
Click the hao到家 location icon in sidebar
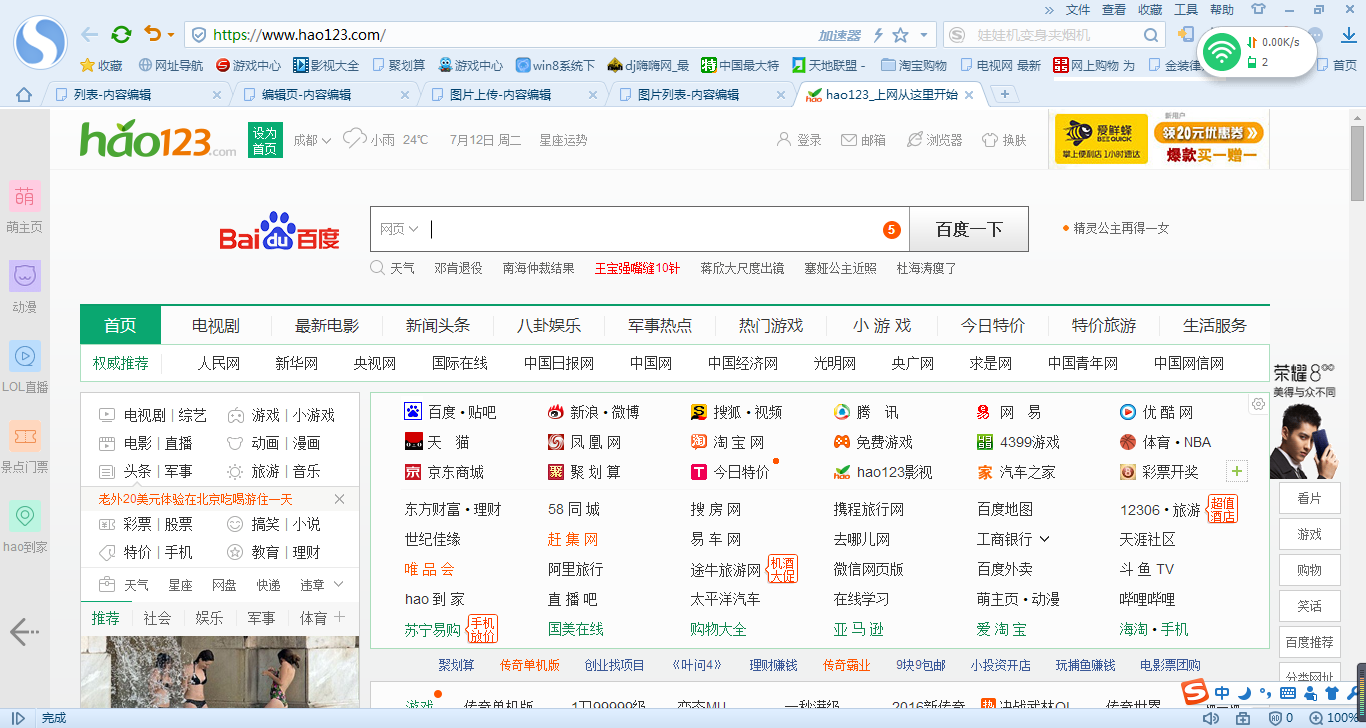click(25, 516)
